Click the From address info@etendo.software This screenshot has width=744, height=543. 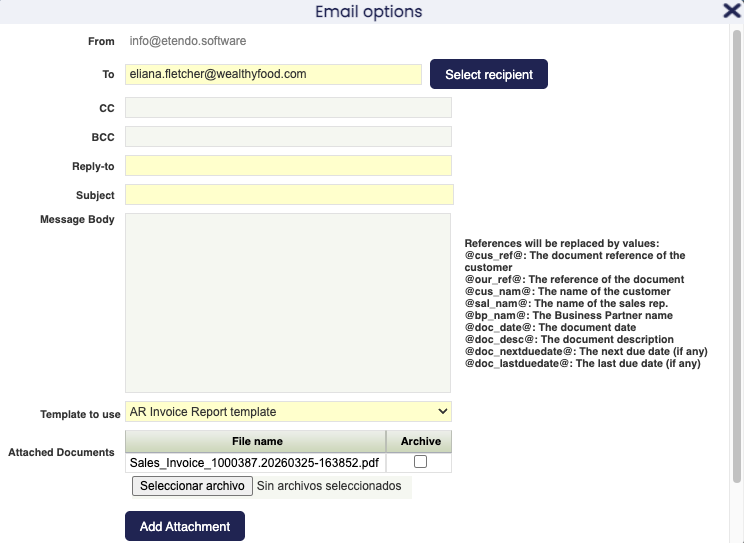click(x=188, y=41)
